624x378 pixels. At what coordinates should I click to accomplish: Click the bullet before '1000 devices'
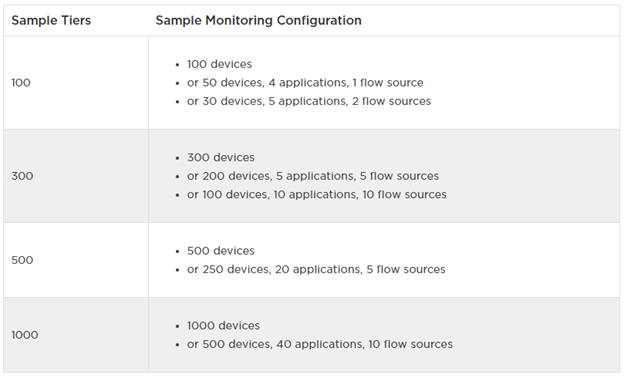pos(177,326)
